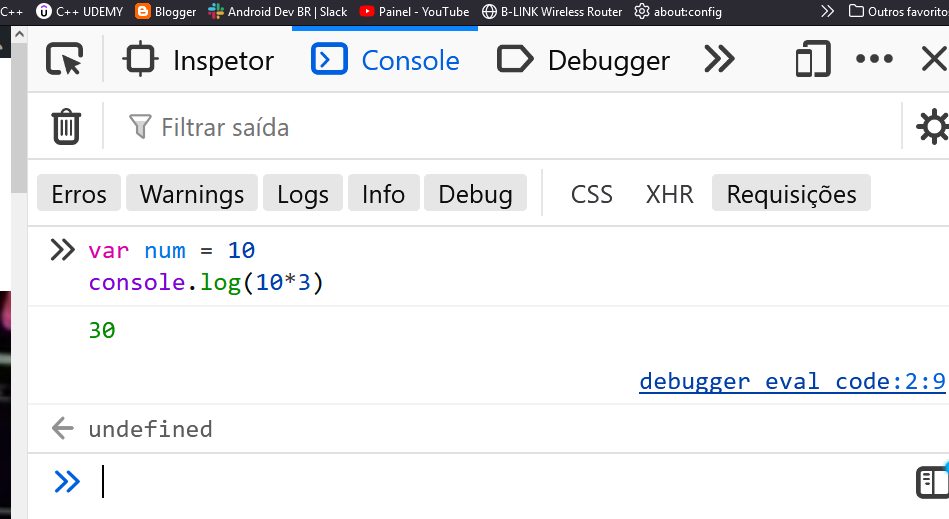Toggle the Requisições filter
This screenshot has height=519, width=949.
pos(791,193)
